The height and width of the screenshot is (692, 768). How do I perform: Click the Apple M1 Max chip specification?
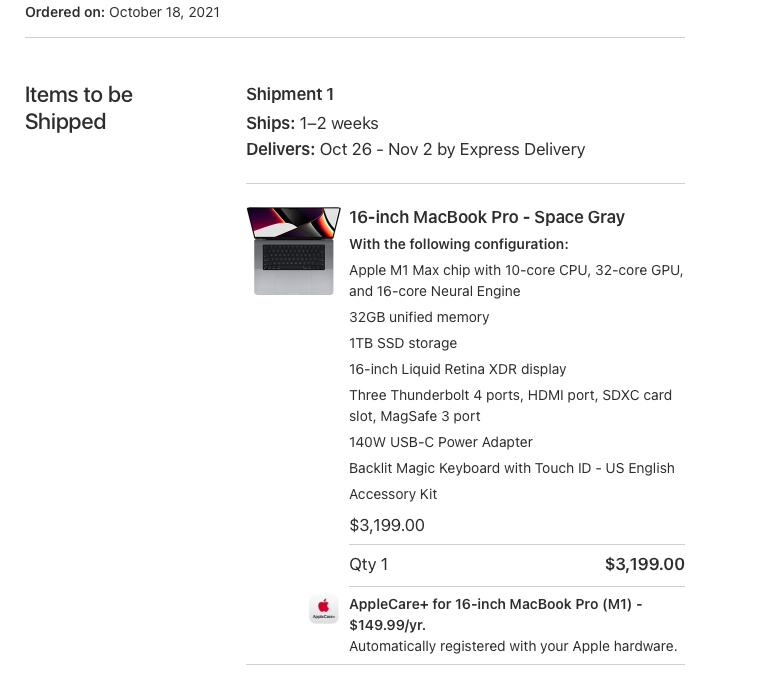(x=516, y=280)
